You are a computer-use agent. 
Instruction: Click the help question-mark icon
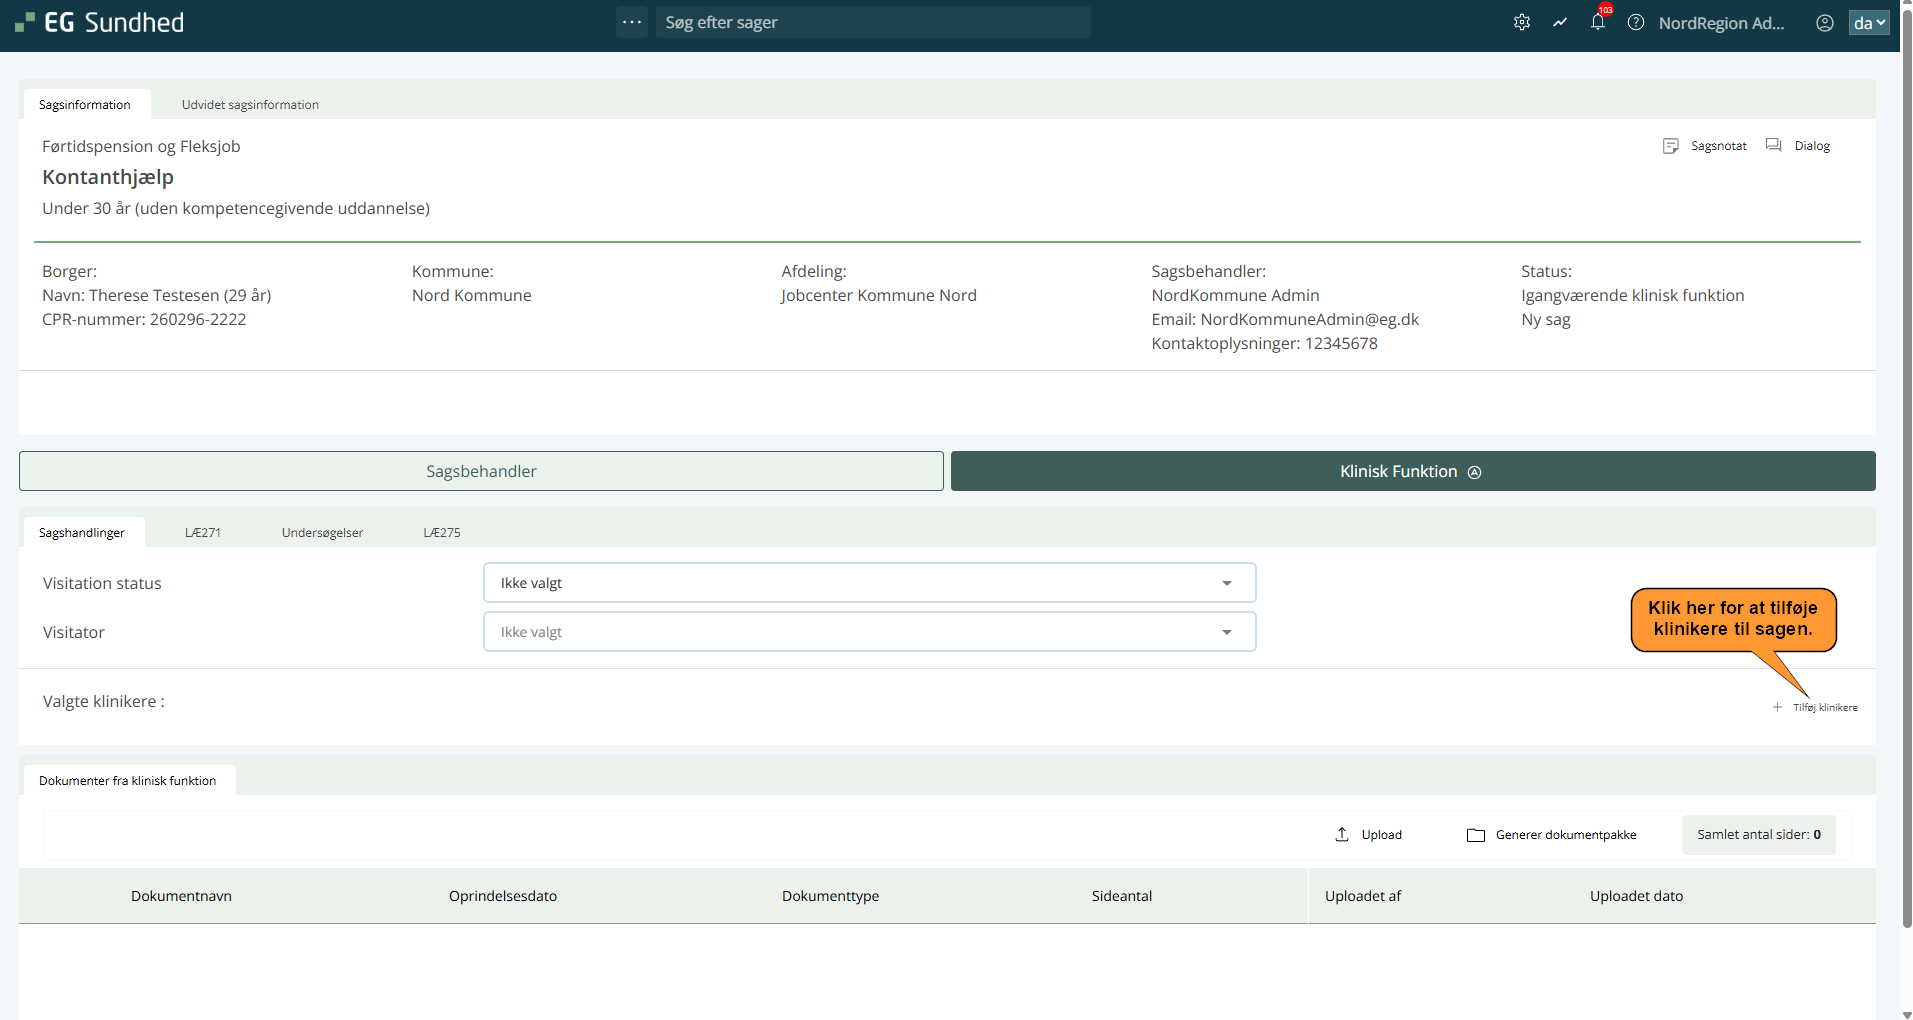click(1635, 22)
